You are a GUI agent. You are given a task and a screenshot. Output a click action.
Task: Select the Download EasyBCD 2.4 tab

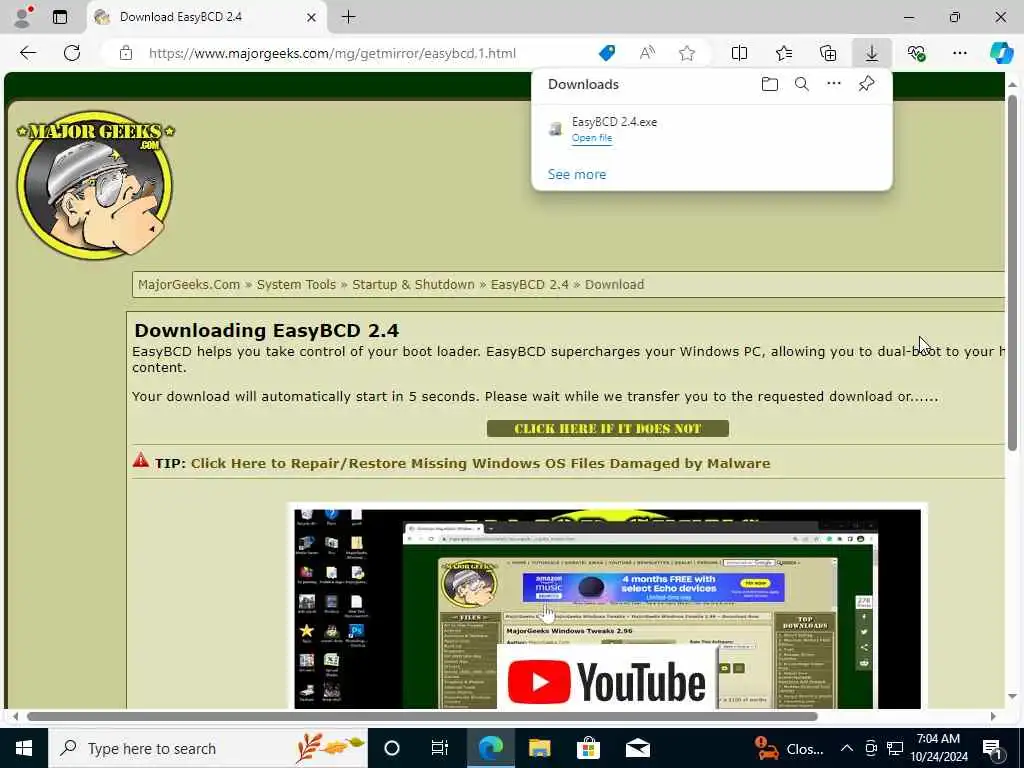point(208,17)
